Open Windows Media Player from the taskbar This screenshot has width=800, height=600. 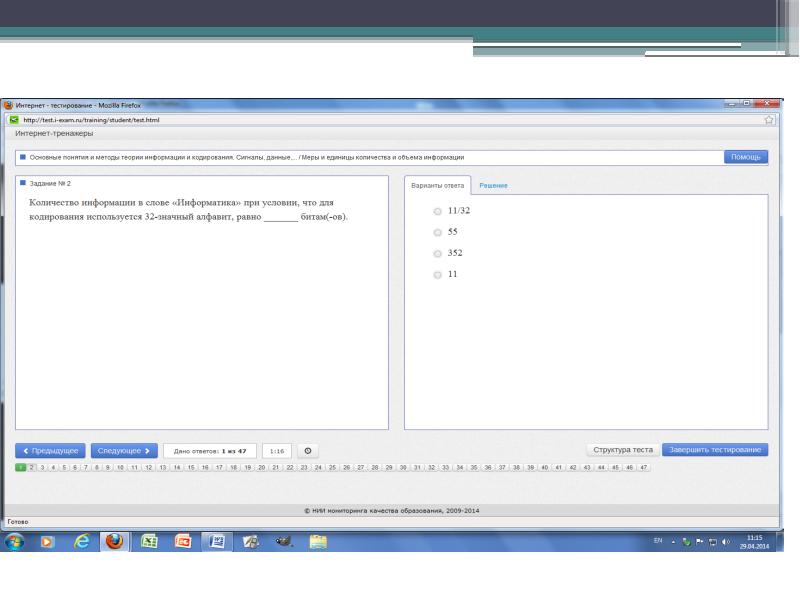pos(47,541)
